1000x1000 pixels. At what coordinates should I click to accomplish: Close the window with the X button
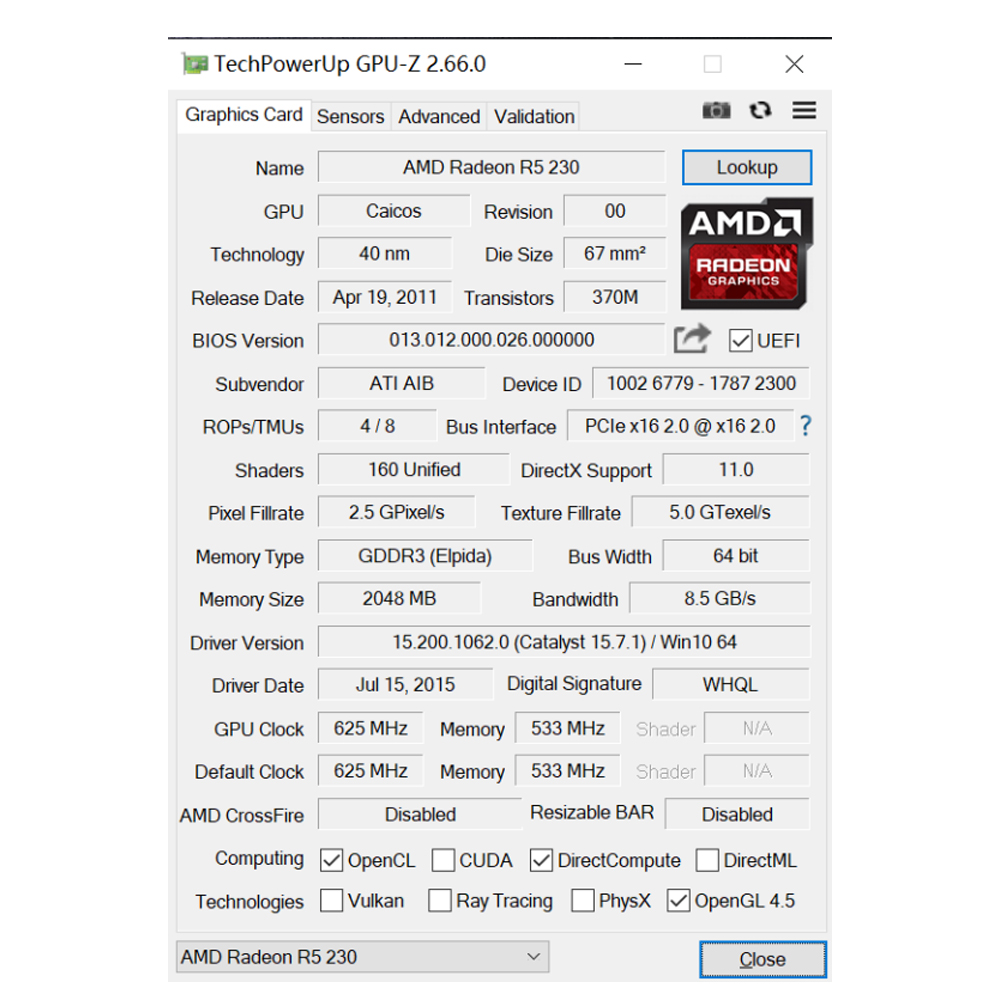click(794, 64)
